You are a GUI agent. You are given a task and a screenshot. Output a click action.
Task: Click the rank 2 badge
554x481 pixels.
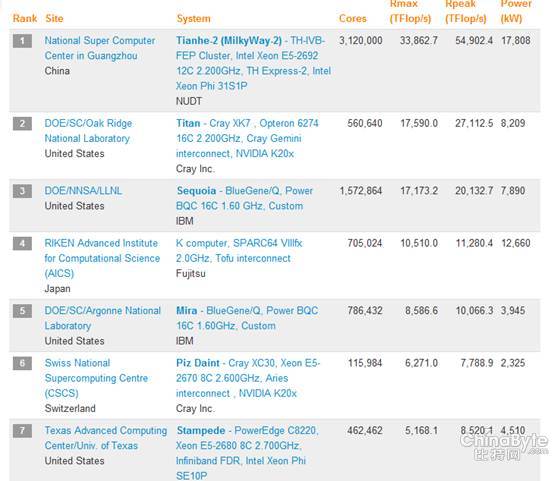pyautogui.click(x=22, y=124)
